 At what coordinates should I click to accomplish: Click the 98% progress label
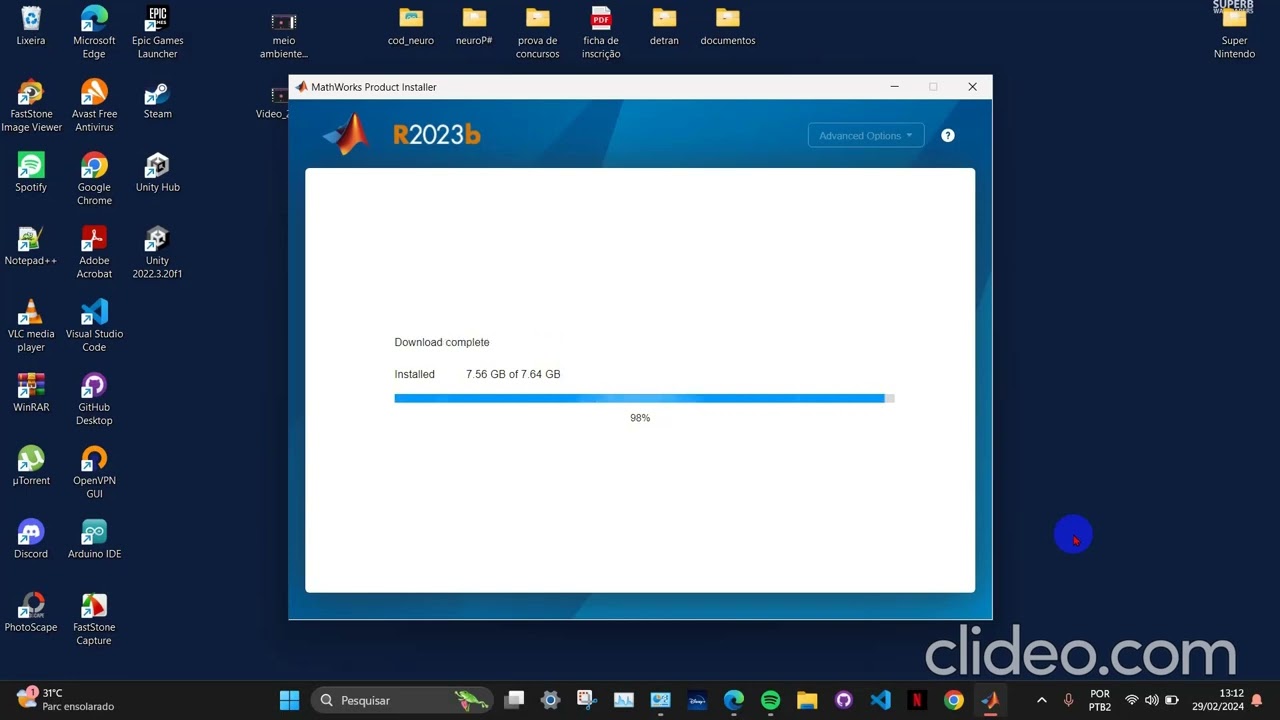640,418
